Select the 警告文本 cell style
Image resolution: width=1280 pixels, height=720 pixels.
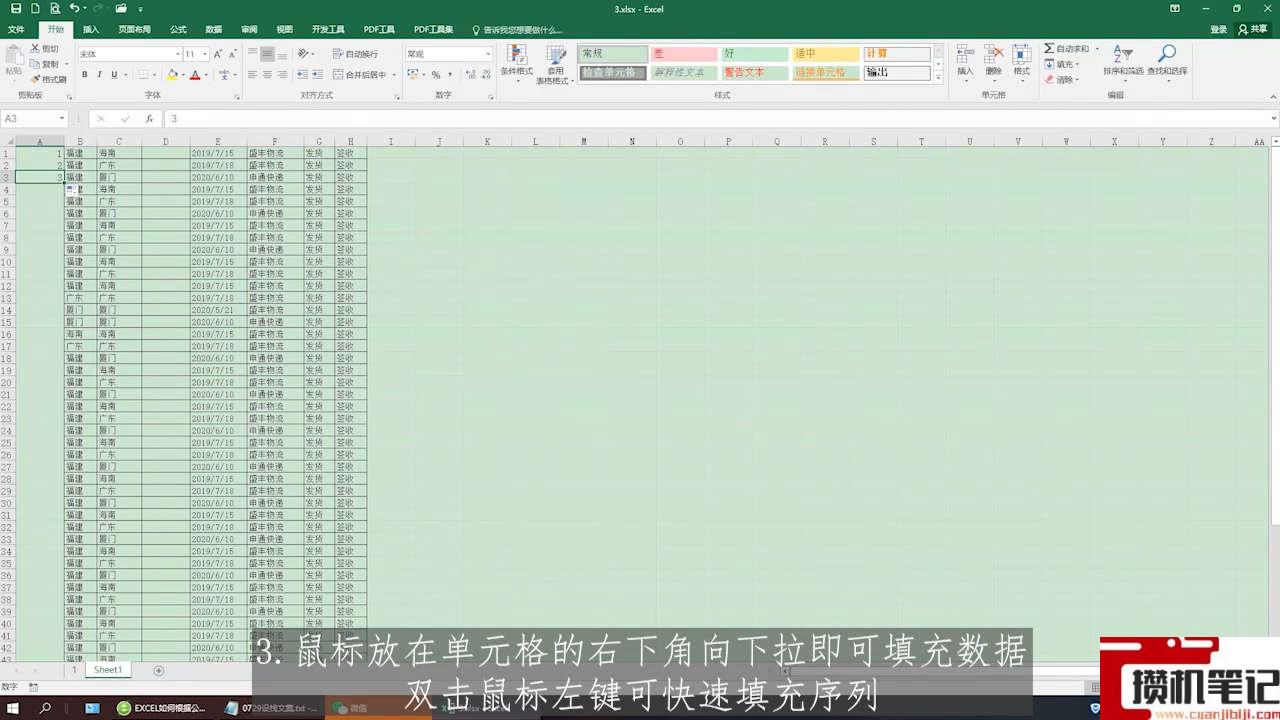755,73
